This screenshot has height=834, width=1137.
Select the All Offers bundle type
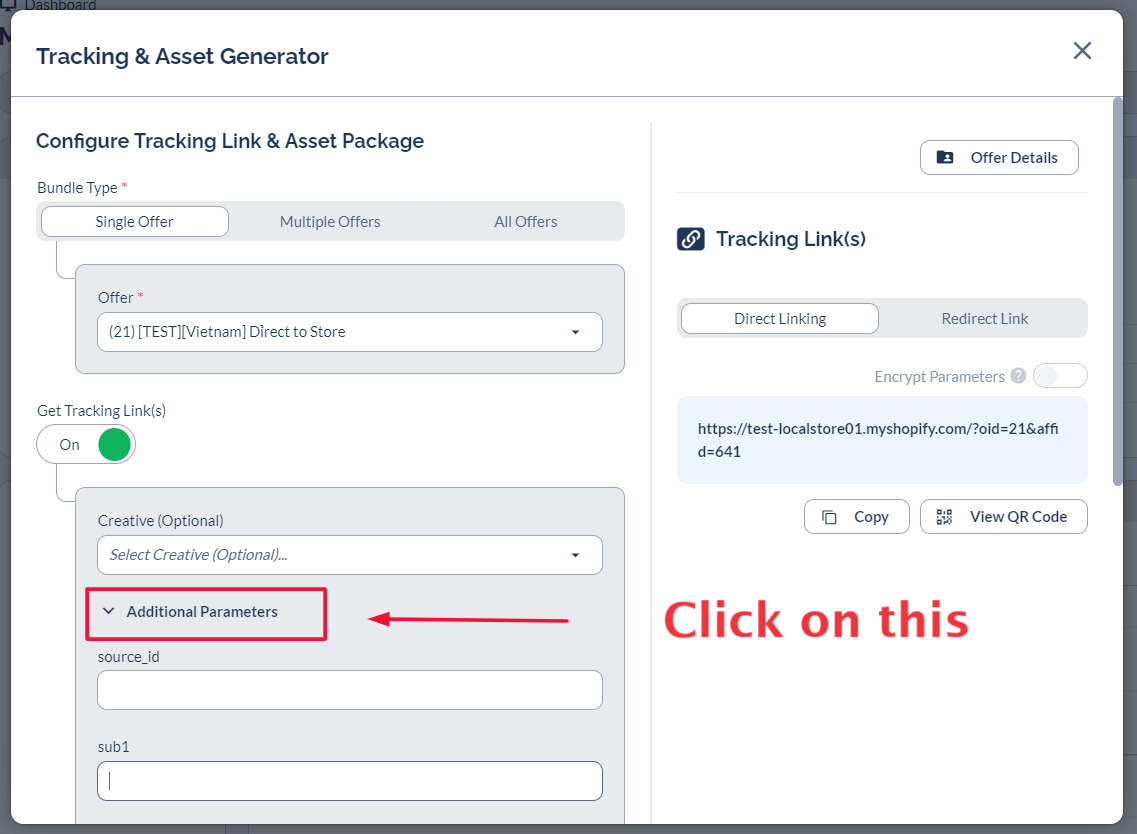[x=525, y=222]
